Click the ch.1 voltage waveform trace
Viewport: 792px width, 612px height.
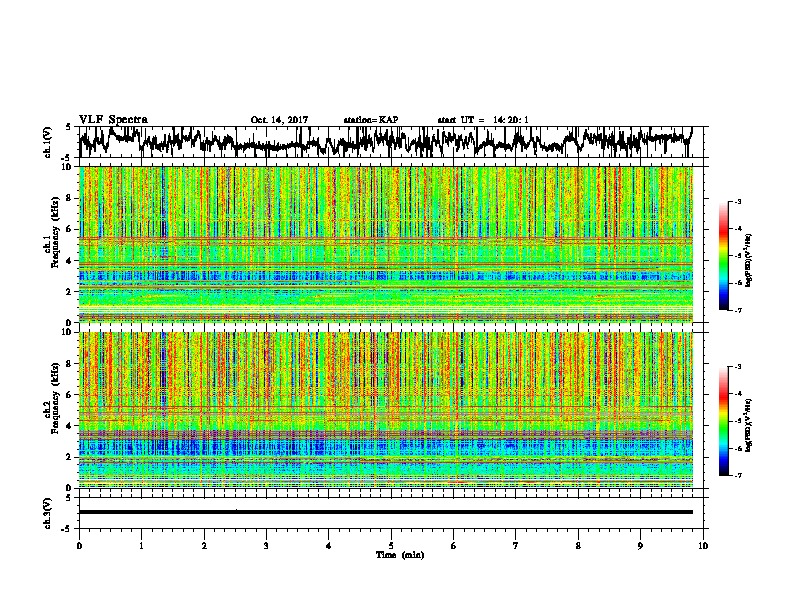[386, 142]
